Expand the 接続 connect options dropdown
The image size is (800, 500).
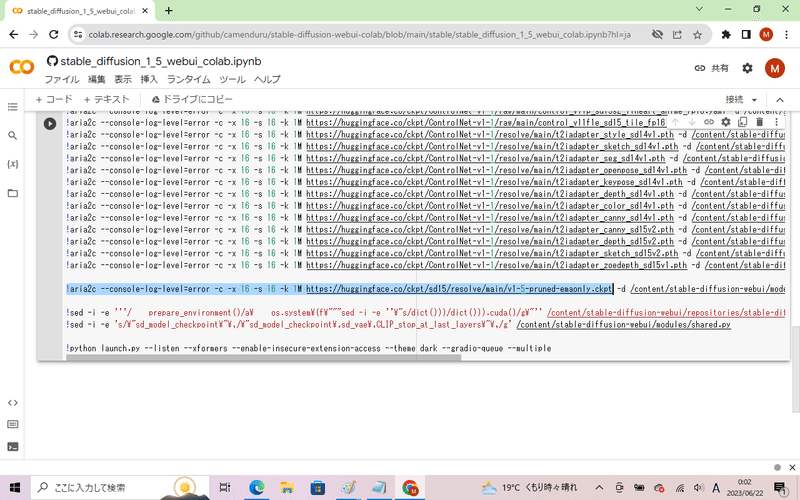coord(754,100)
